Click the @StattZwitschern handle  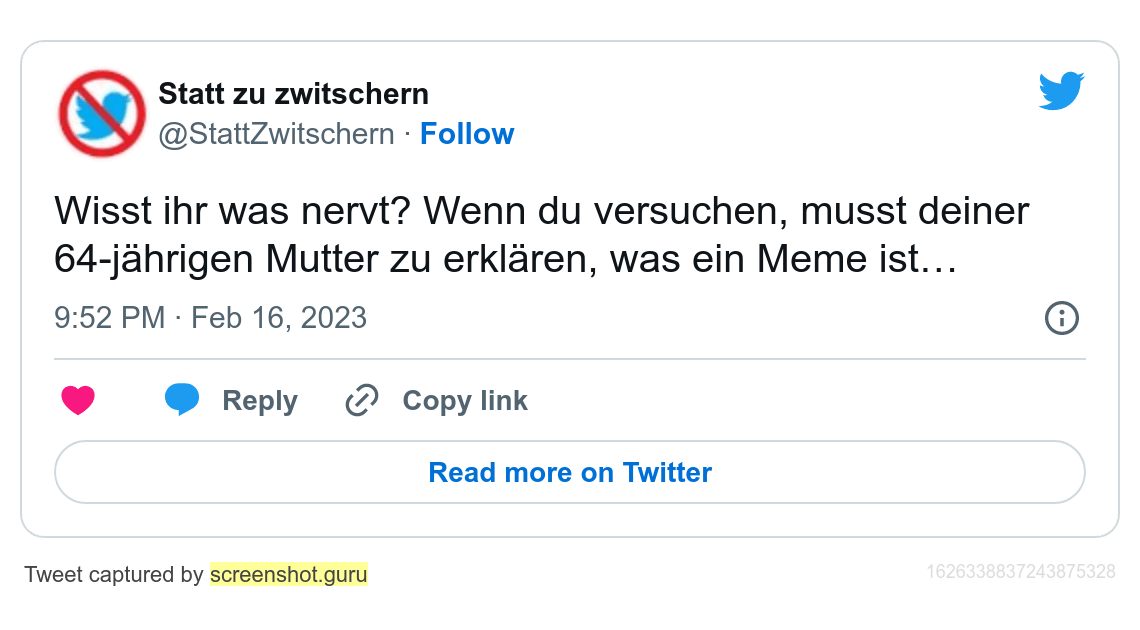276,134
